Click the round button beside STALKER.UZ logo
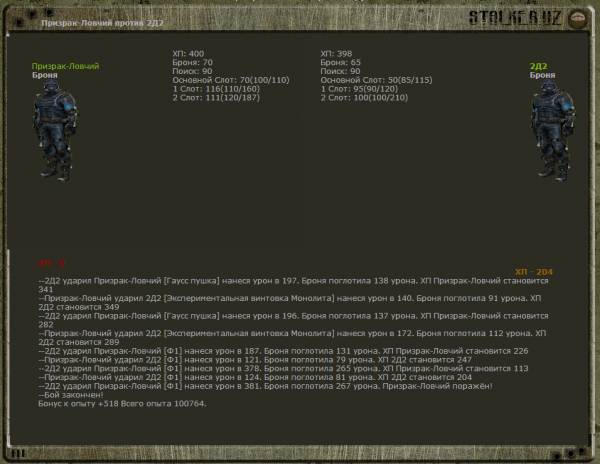The width and height of the screenshot is (600, 464). (579, 19)
